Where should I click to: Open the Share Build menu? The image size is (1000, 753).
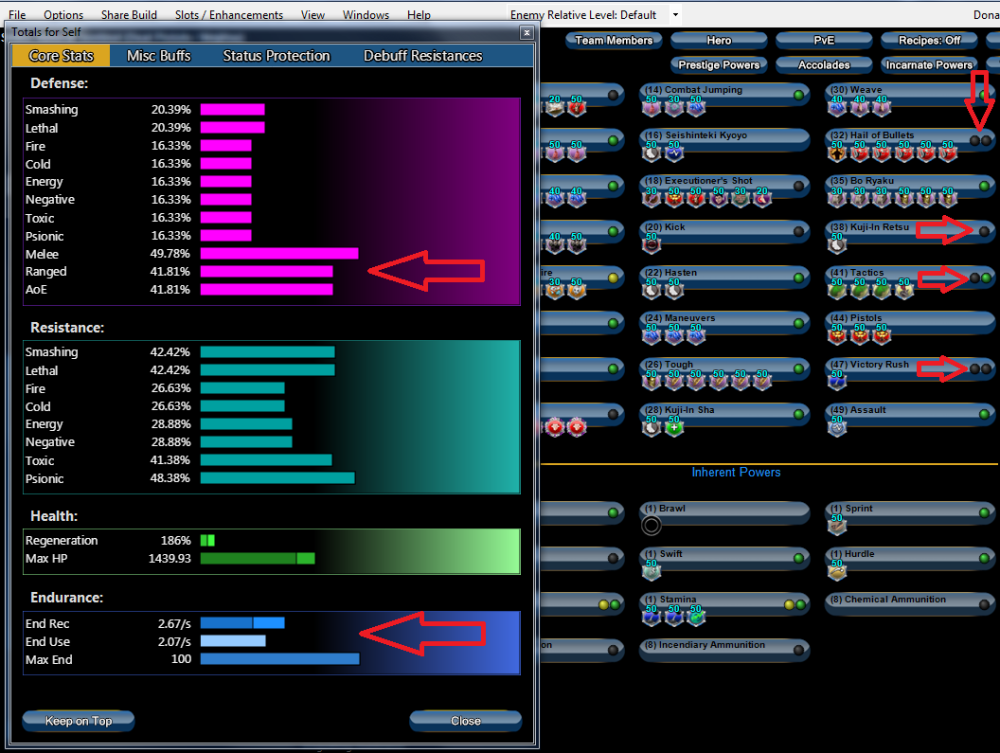click(x=129, y=15)
